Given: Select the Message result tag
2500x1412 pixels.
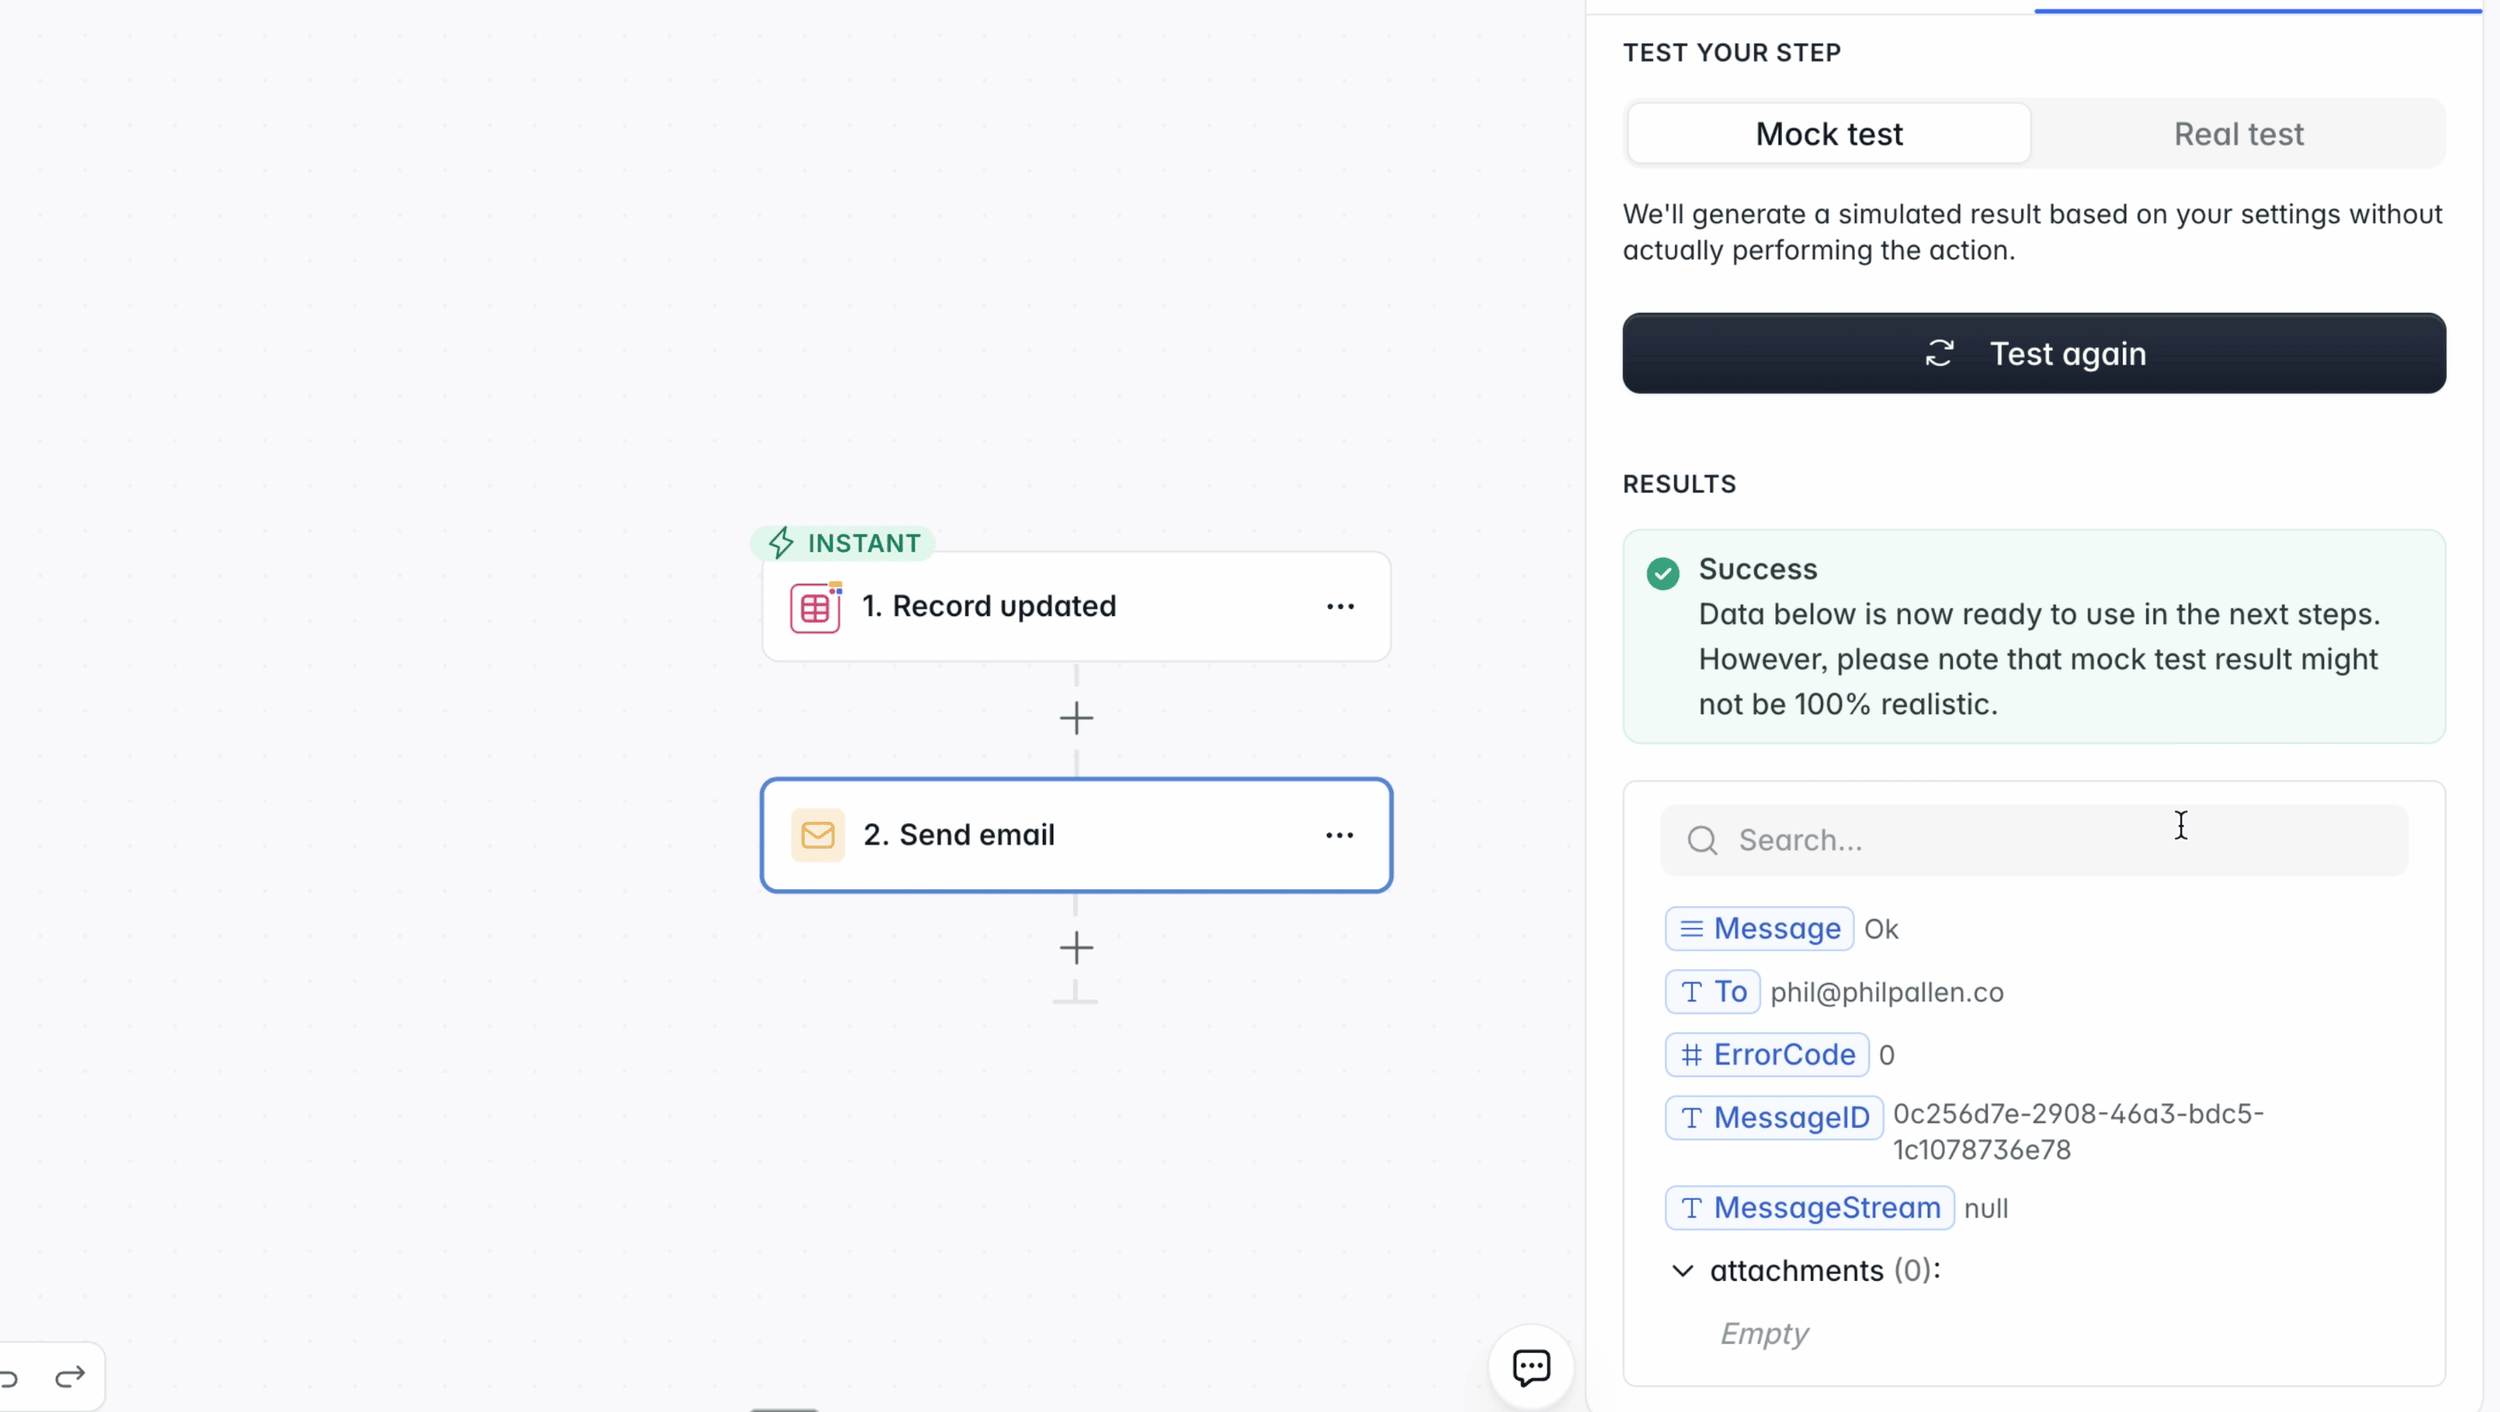Looking at the screenshot, I should tap(1759, 929).
